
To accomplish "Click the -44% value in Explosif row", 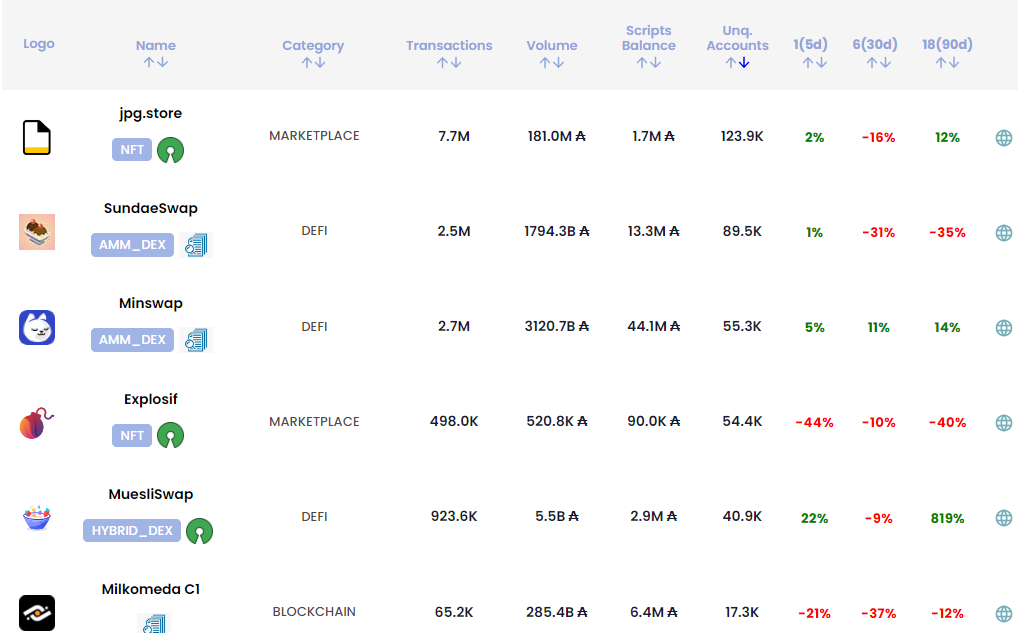I will [814, 422].
